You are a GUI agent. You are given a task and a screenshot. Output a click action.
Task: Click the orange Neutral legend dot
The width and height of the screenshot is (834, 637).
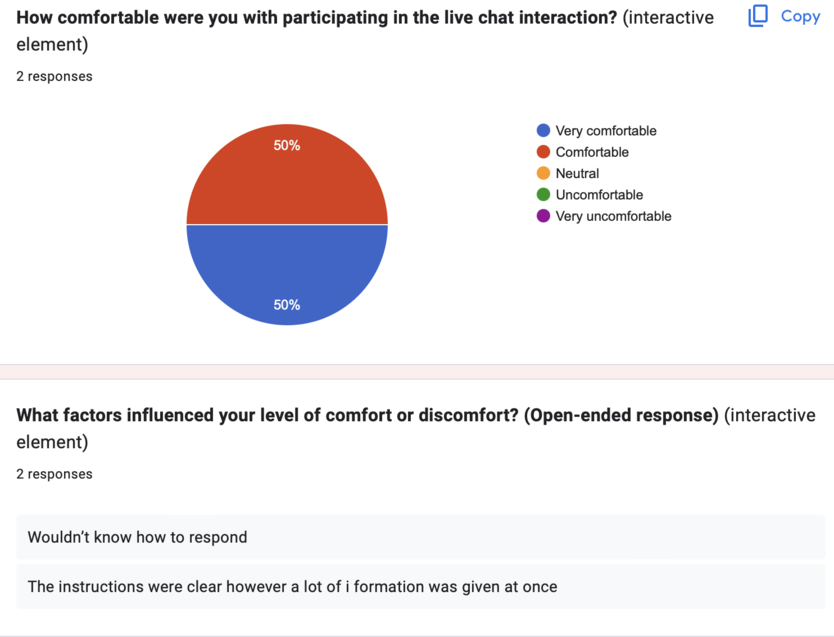tap(544, 173)
